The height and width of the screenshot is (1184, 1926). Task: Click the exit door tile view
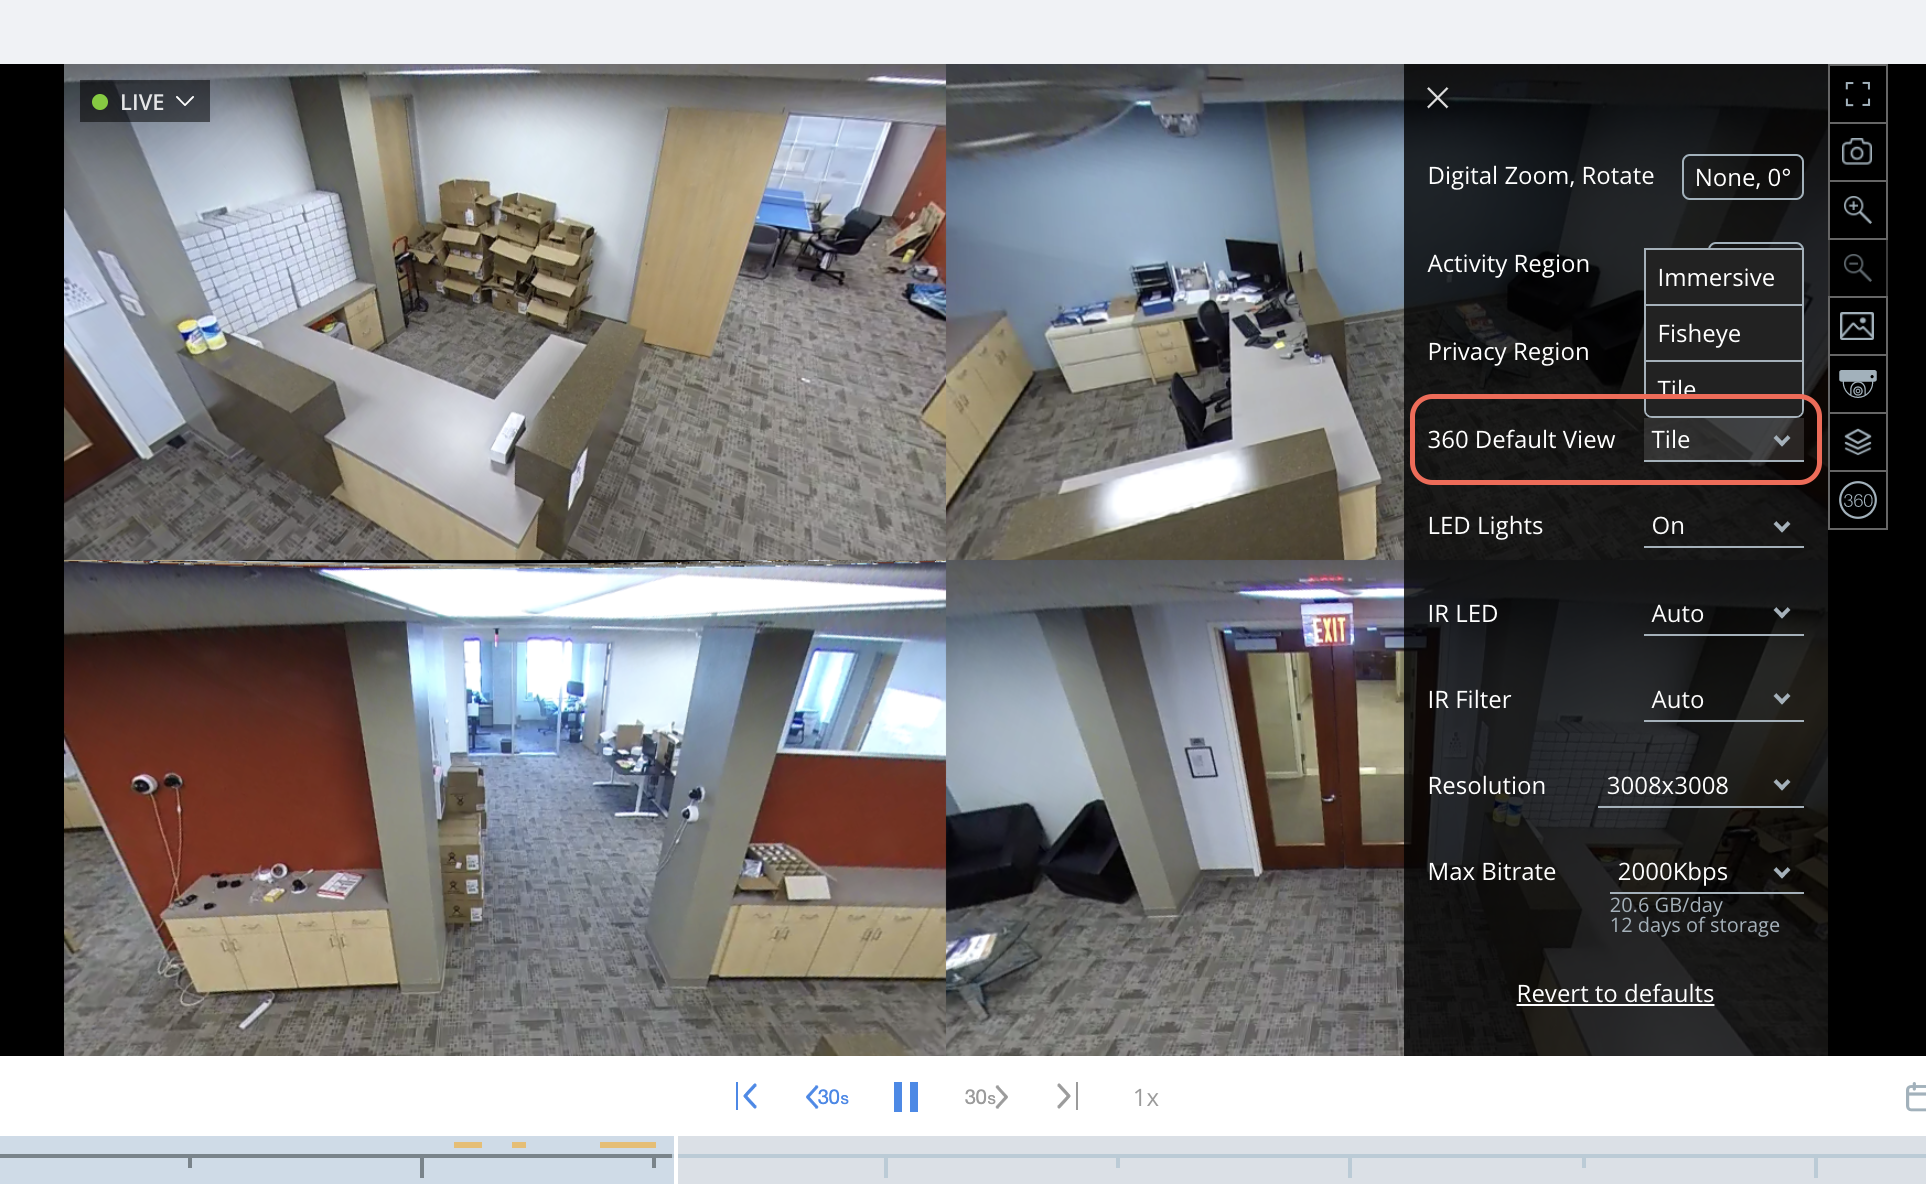click(x=1175, y=808)
